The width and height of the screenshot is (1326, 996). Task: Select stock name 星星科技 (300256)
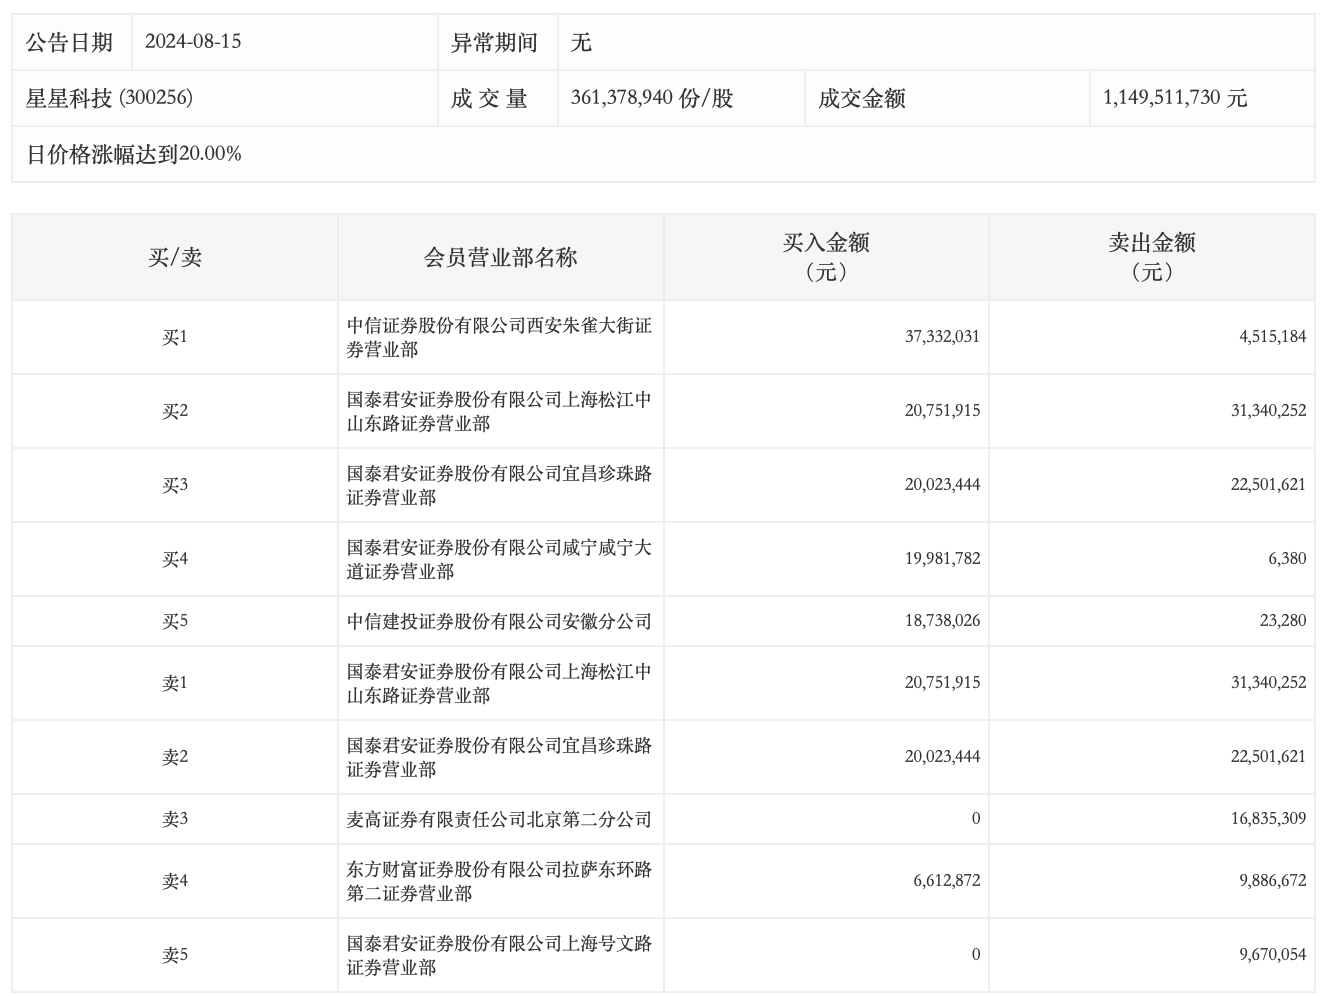(x=109, y=98)
